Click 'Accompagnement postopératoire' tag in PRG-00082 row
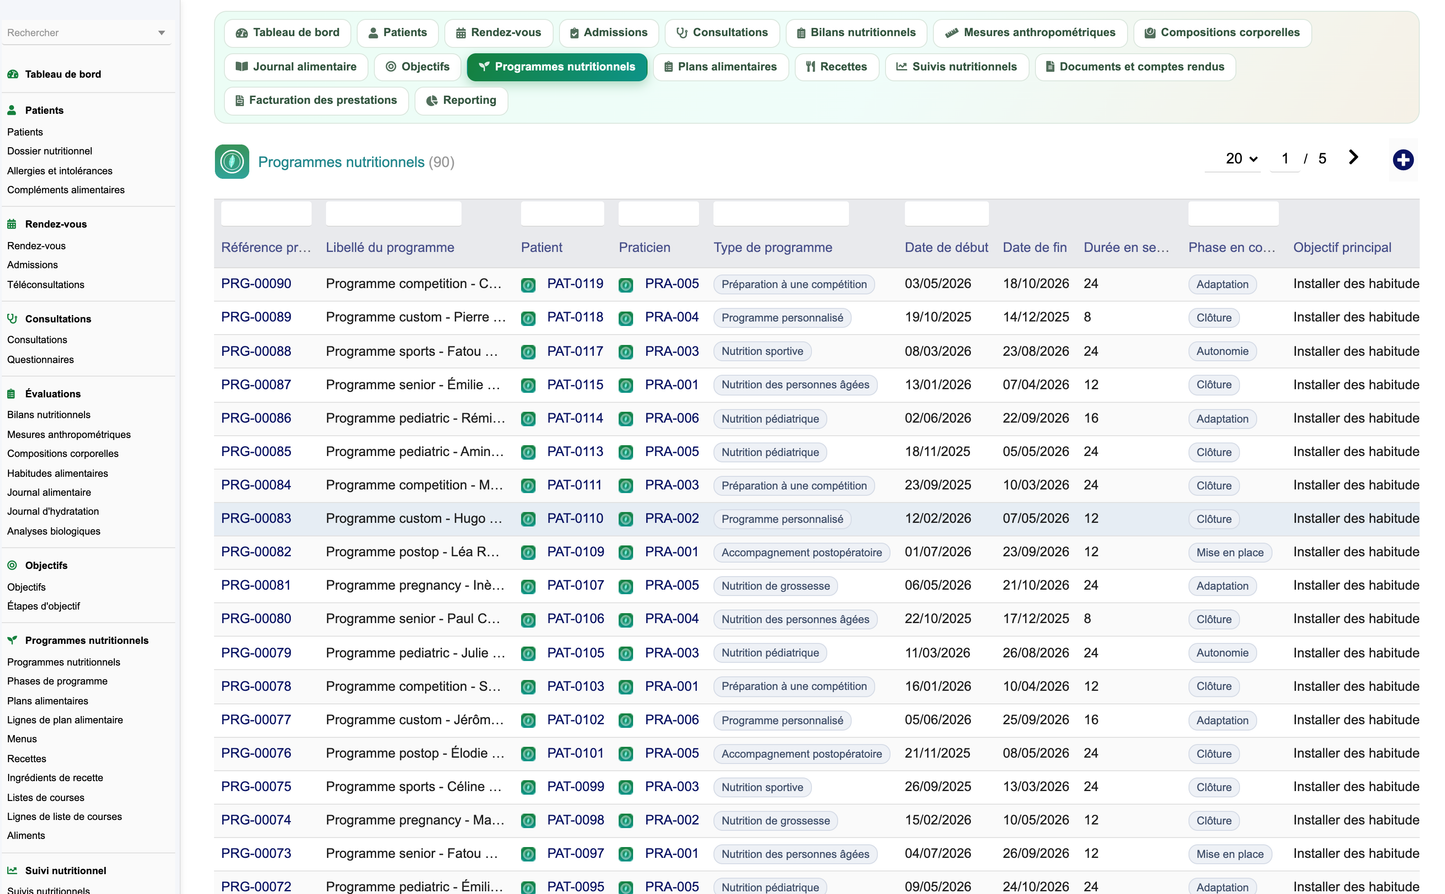Viewport: 1445px width, 894px height. 802,553
